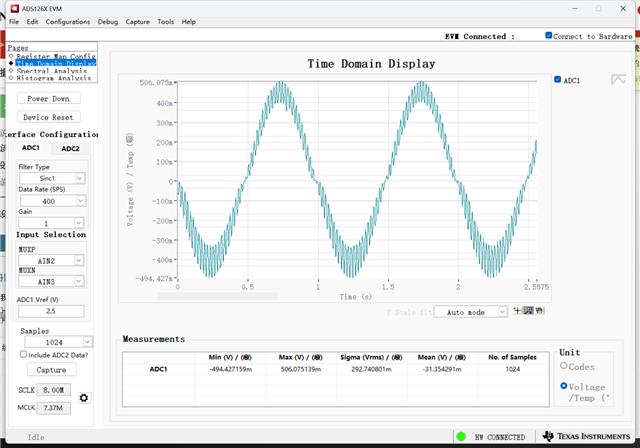This screenshot has width=640, height=448.
Task: Switch to the ADC1 tab
Action: point(31,148)
